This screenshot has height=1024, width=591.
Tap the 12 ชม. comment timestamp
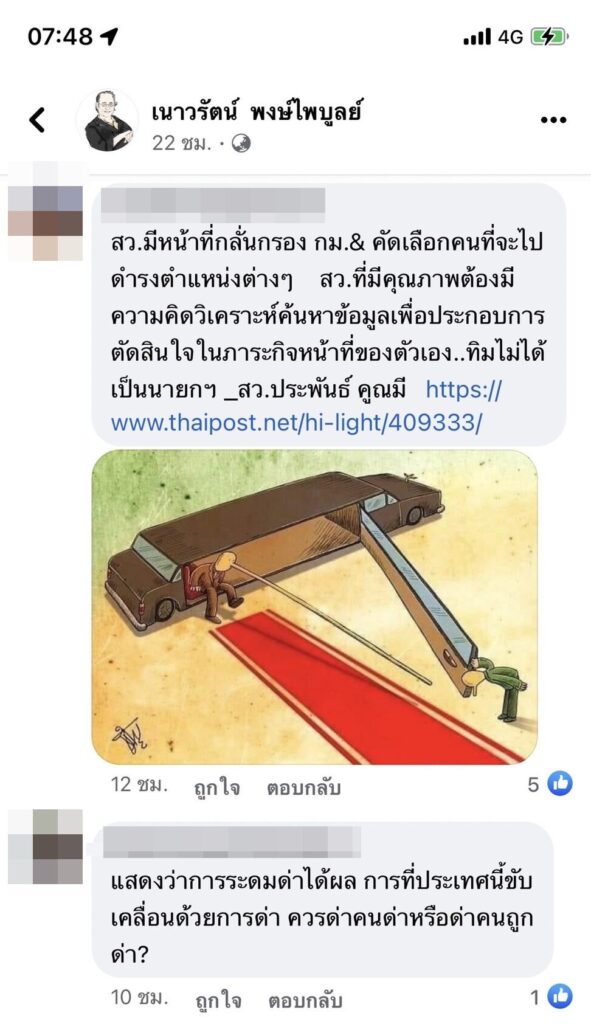(x=139, y=784)
